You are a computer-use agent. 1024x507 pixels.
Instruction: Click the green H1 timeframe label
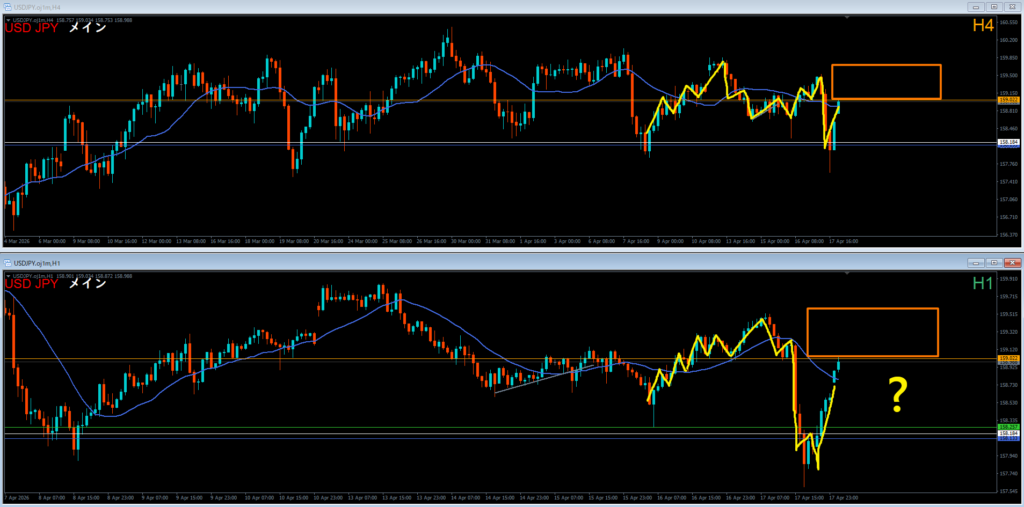click(x=981, y=285)
